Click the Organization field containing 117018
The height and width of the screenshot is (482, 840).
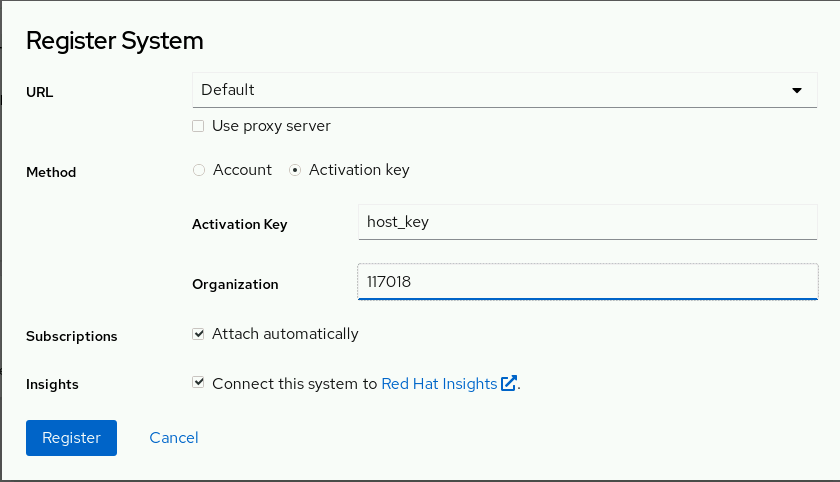587,282
